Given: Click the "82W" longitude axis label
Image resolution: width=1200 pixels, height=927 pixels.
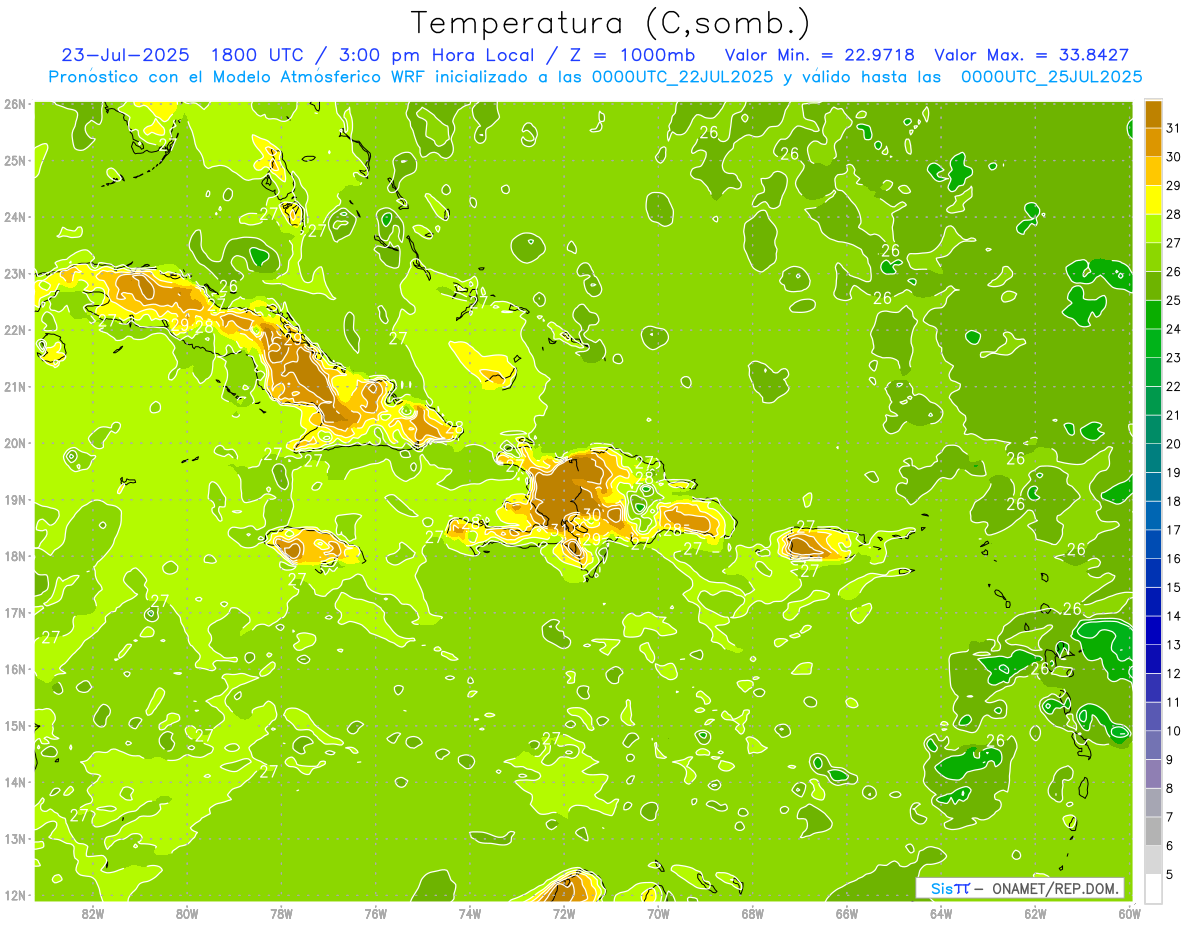Looking at the screenshot, I should pos(92,914).
